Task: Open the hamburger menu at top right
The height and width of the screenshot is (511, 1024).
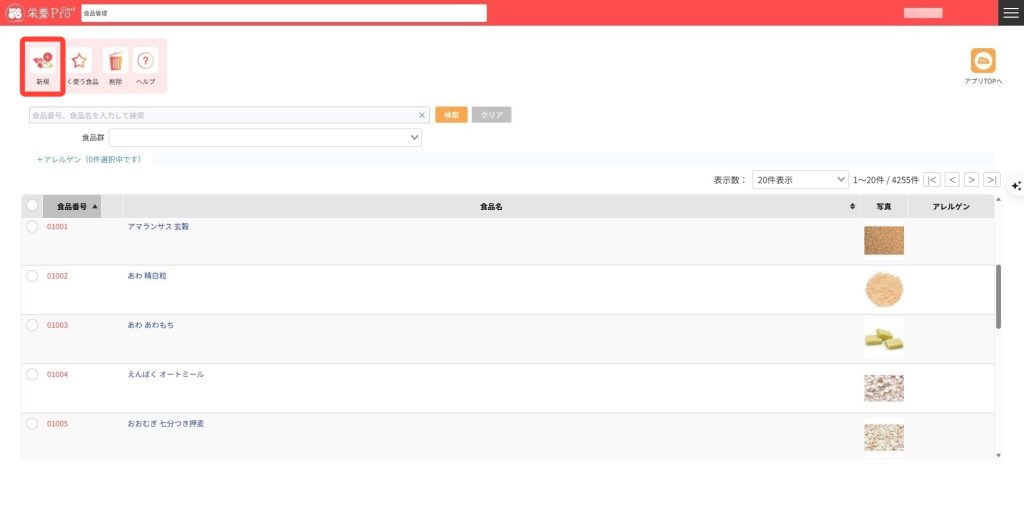Action: pos(1011,12)
